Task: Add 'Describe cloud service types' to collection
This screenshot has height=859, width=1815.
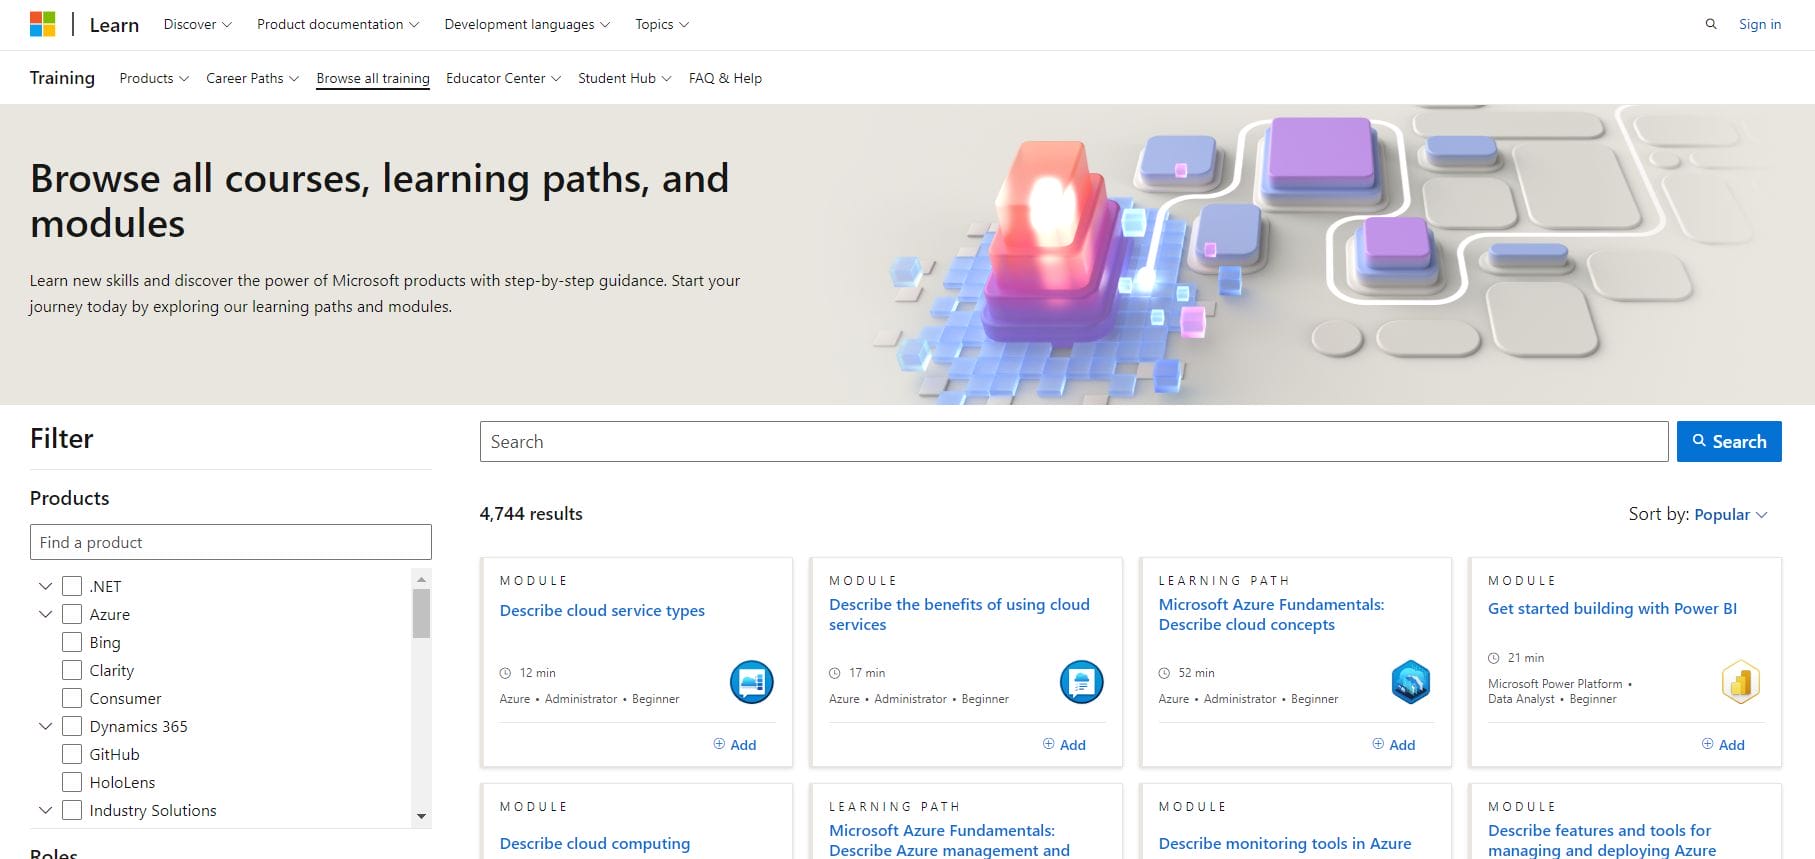Action: pos(735,744)
